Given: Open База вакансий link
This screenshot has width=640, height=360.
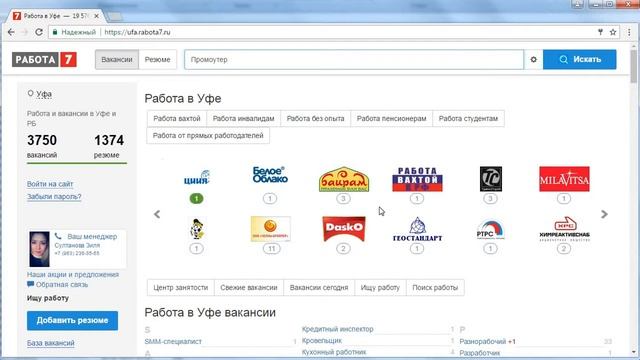Looking at the screenshot, I should click(51, 343).
